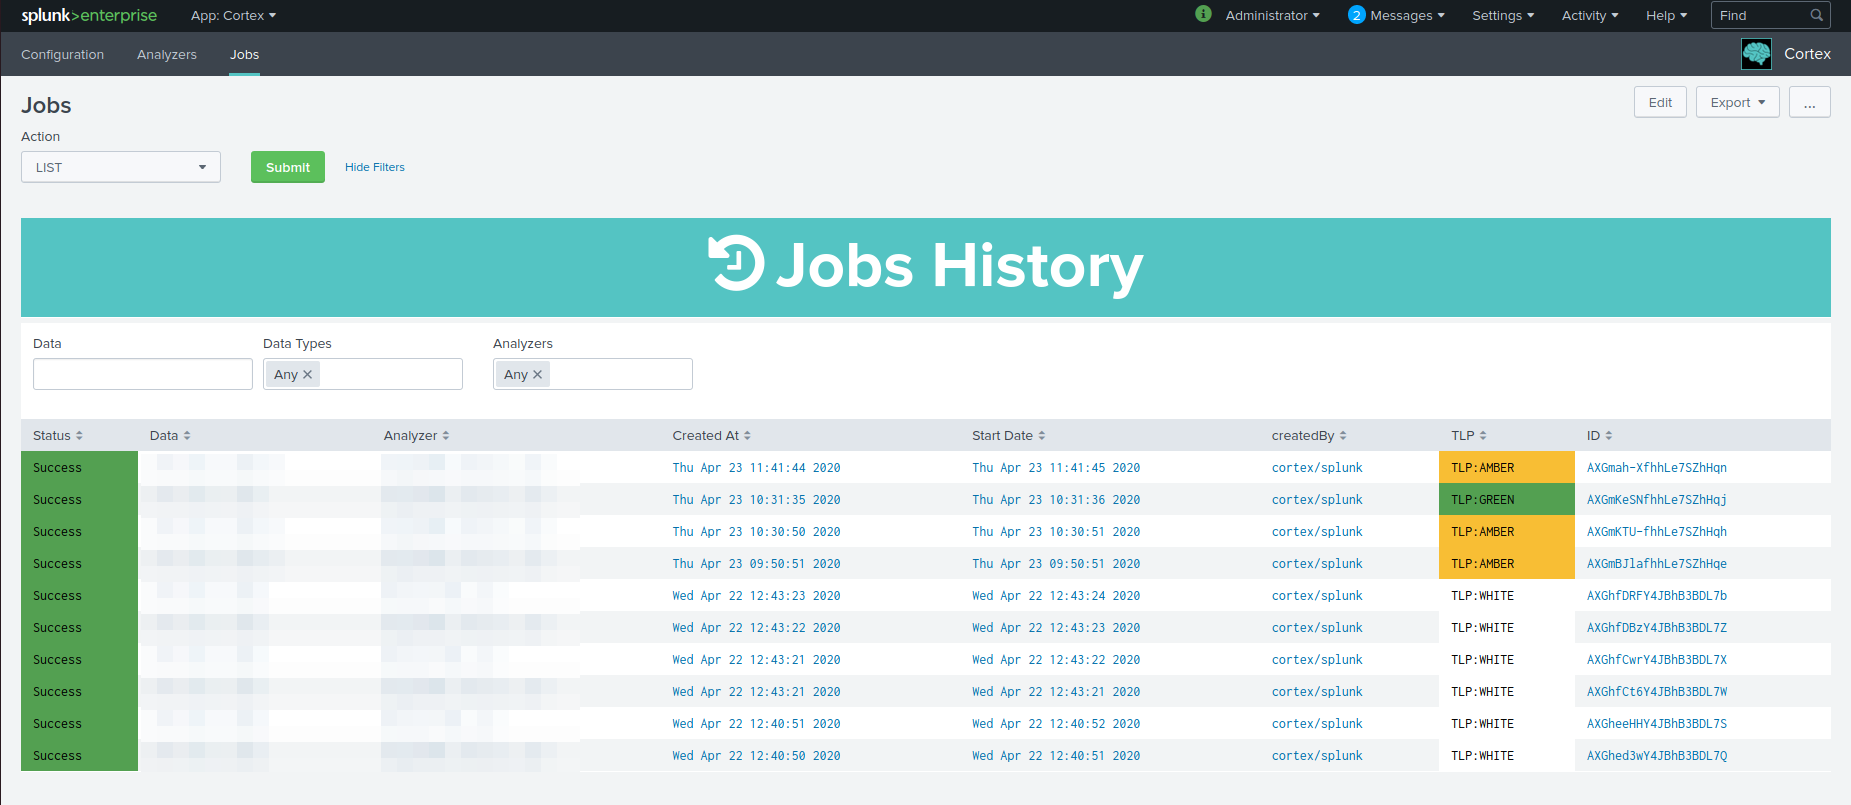Screen dimensions: 1851x805
Task: Select the Jobs tab
Action: (x=244, y=54)
